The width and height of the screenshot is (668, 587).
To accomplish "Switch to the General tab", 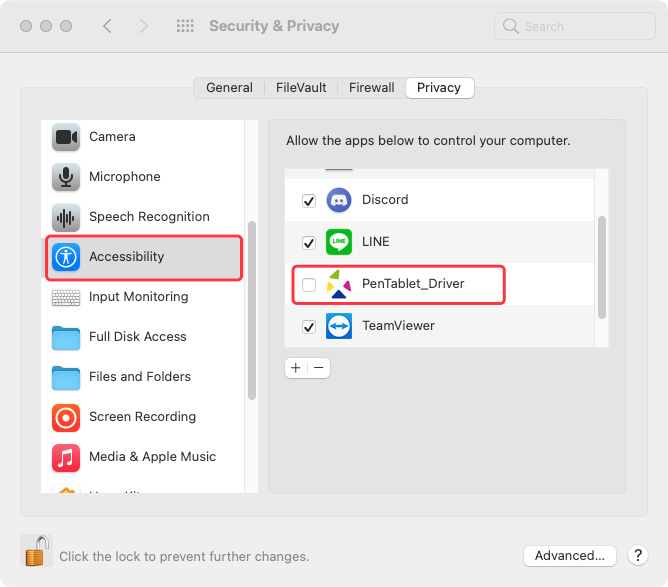I will tap(229, 88).
